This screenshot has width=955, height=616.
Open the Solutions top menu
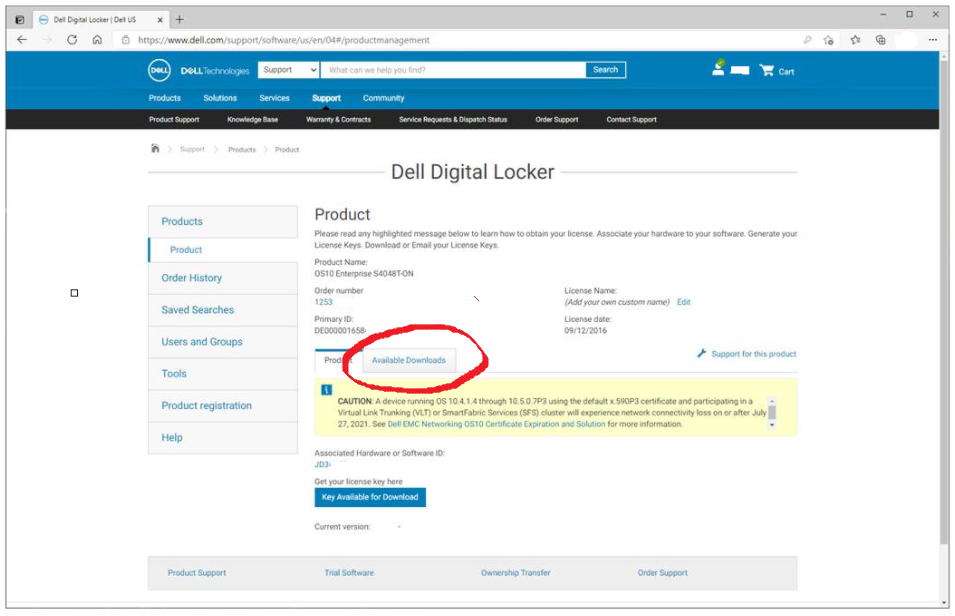(220, 97)
